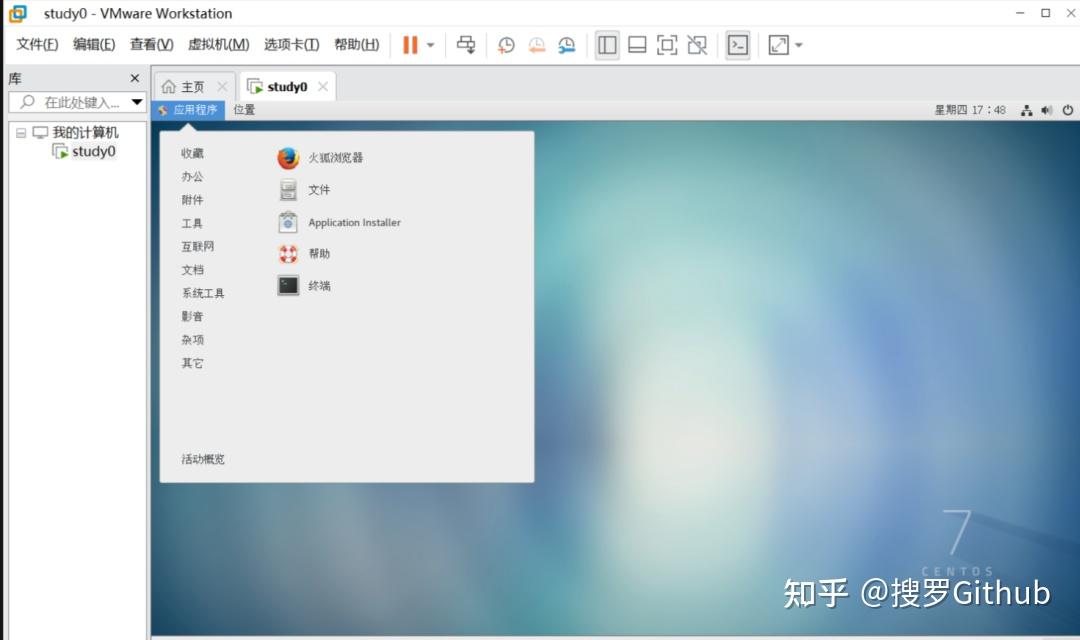
Task: Select the 工具 category
Action: coord(192,223)
